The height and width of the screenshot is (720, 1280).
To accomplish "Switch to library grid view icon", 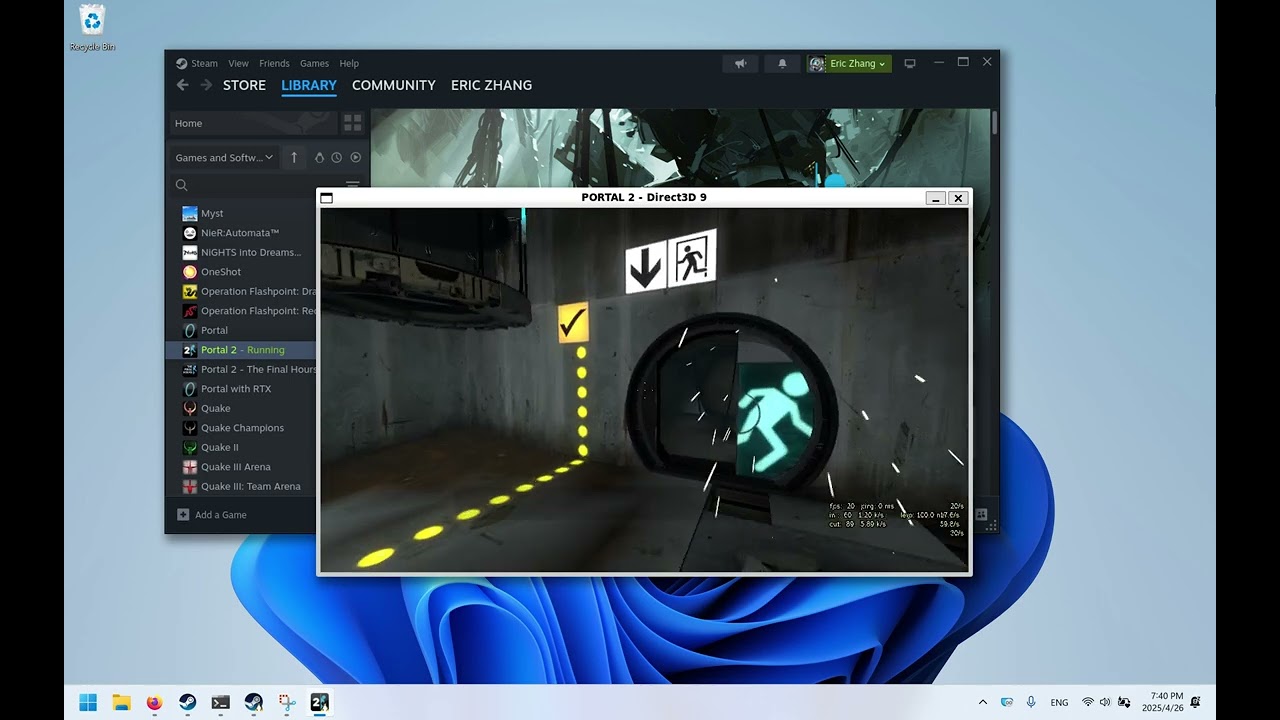I will (x=353, y=123).
